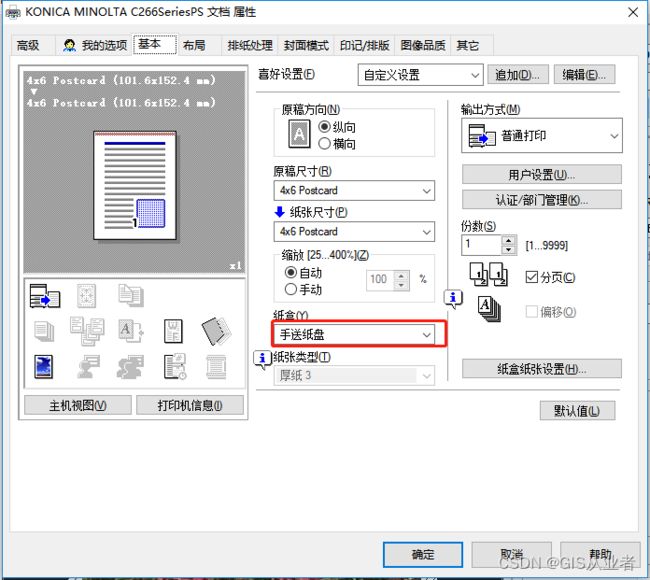
Task: Click the date/time stamp page icon with clock
Action: pyautogui.click(x=175, y=366)
